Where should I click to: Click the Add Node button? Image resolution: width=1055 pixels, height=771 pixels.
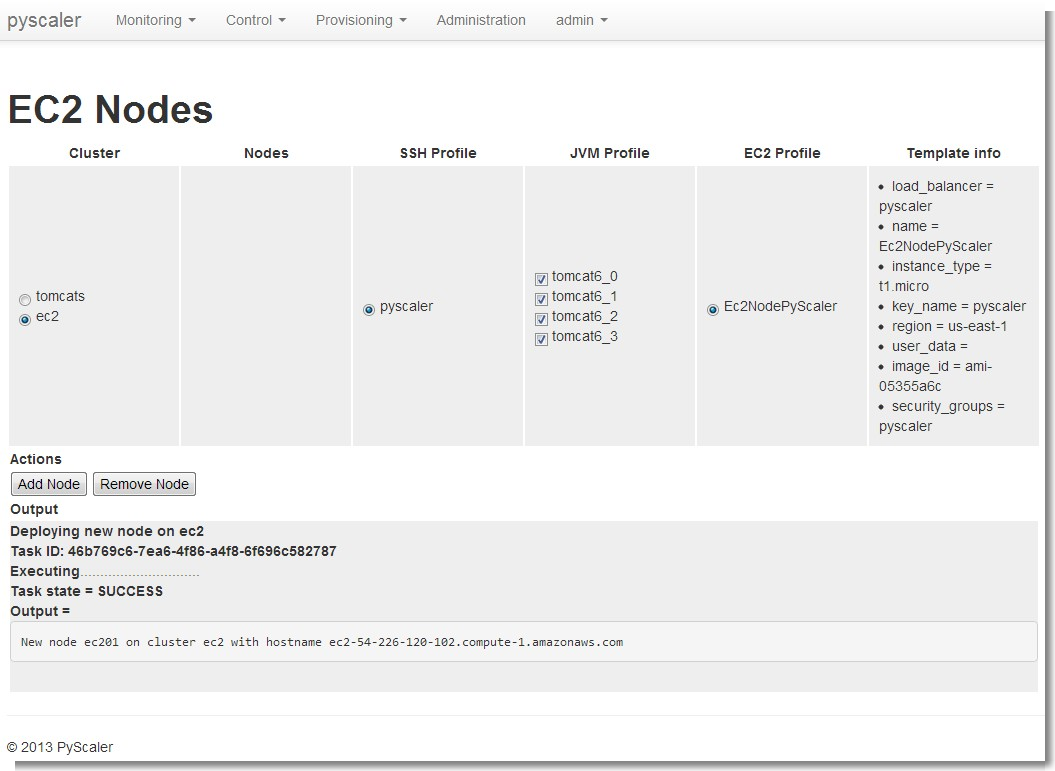click(49, 484)
